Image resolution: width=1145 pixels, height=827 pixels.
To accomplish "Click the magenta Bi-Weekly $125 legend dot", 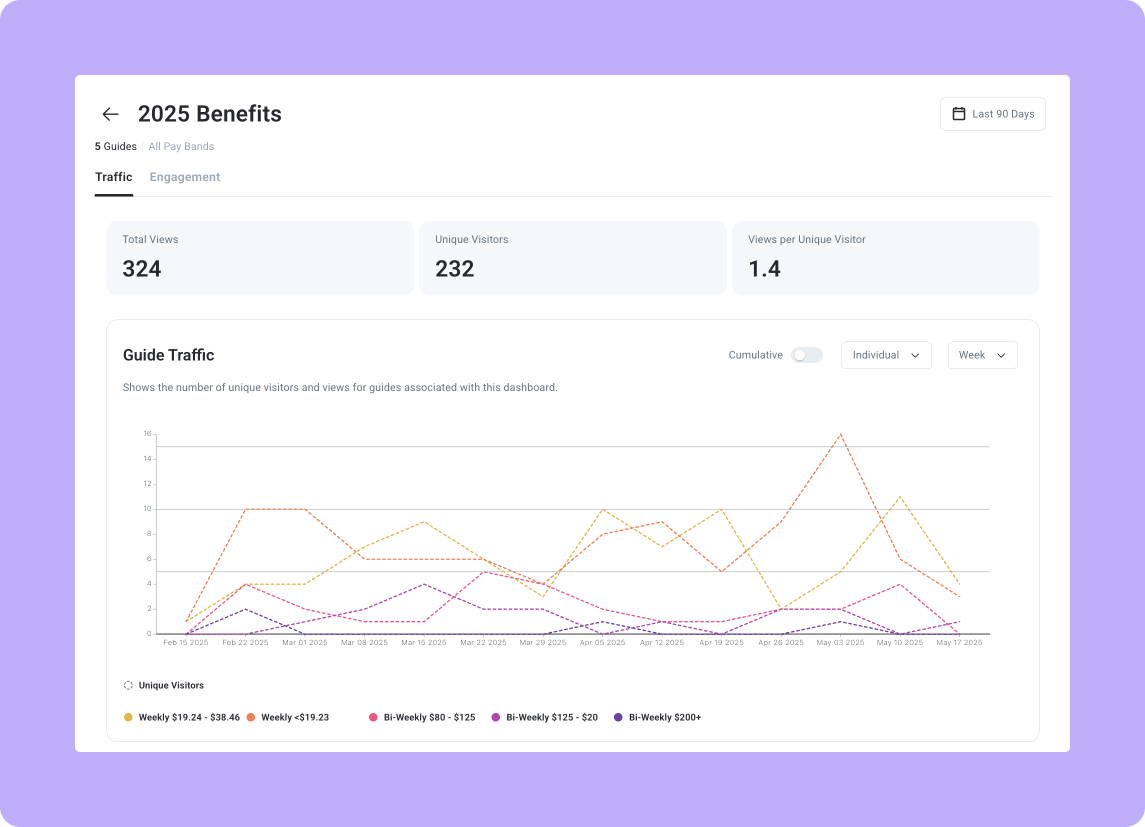I will [496, 717].
